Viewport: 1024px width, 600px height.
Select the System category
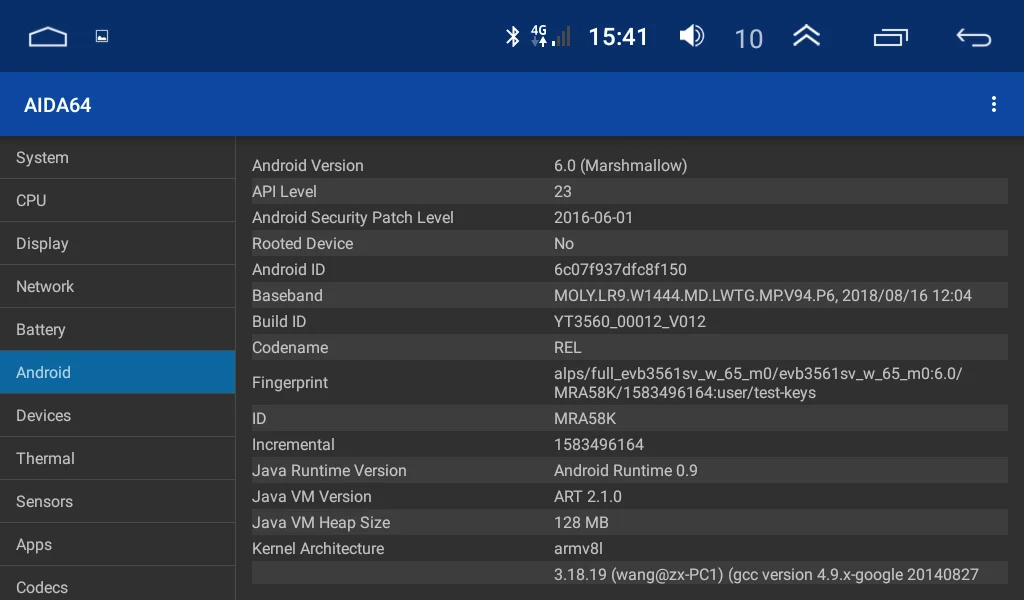point(118,157)
